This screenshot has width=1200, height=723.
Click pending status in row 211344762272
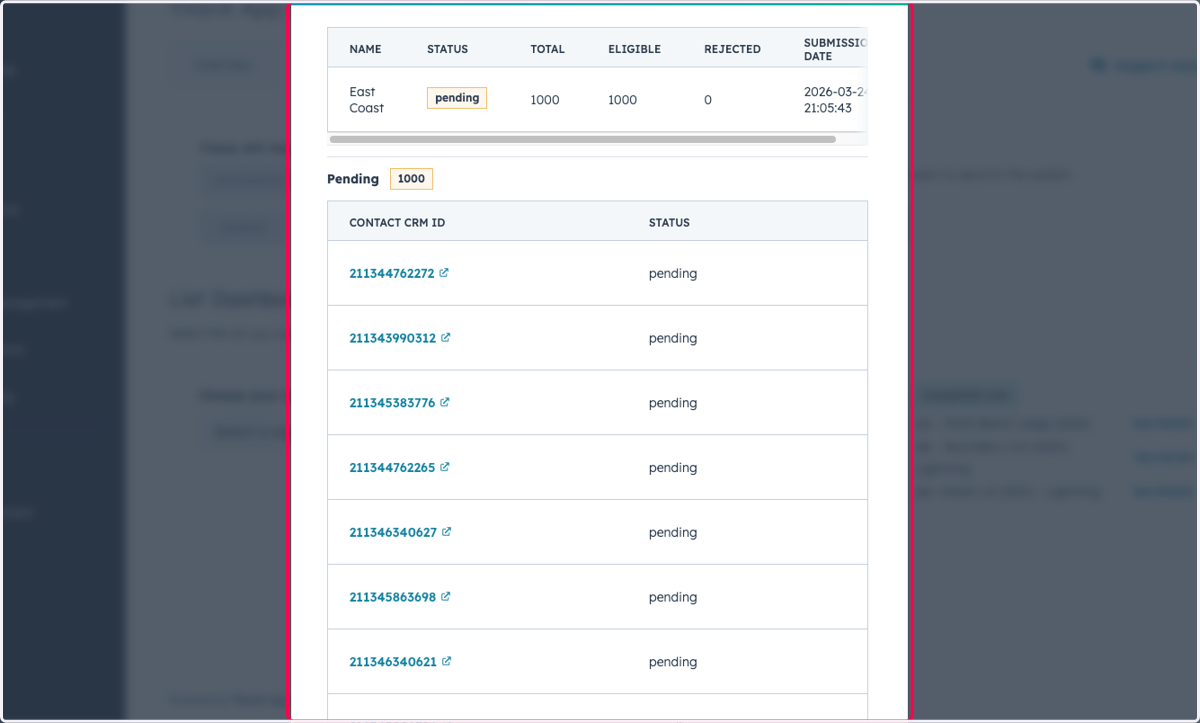pyautogui.click(x=673, y=274)
